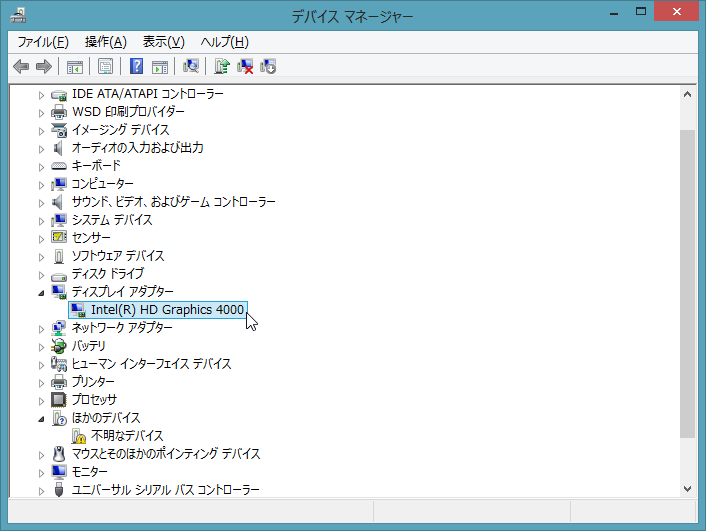This screenshot has height=531, width=706.
Task: Open the 操作(A) menu
Action: coord(106,42)
